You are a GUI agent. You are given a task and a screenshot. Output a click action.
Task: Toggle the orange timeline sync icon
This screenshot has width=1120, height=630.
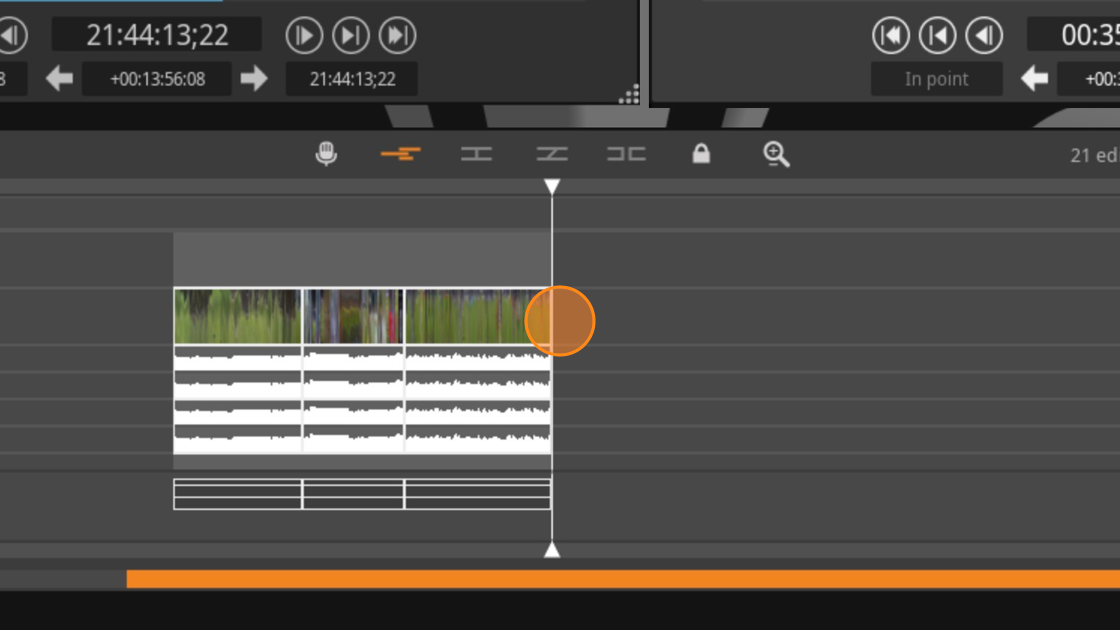click(401, 154)
